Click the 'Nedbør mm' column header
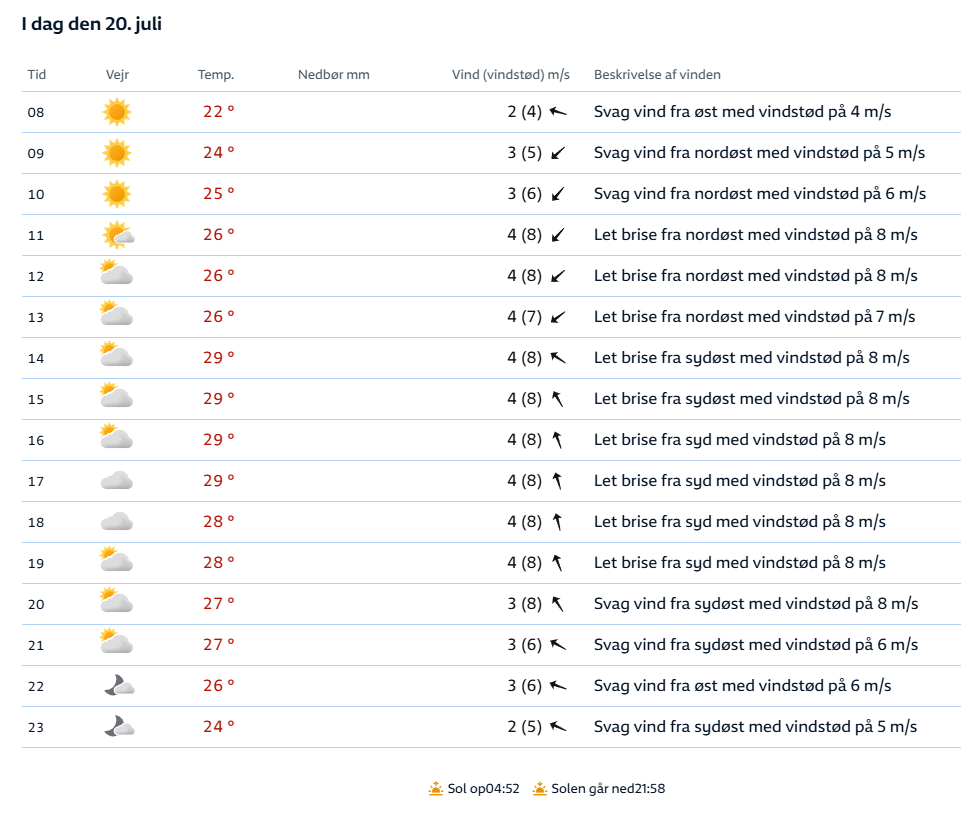Screen dimensions: 961x817 (x=334, y=75)
